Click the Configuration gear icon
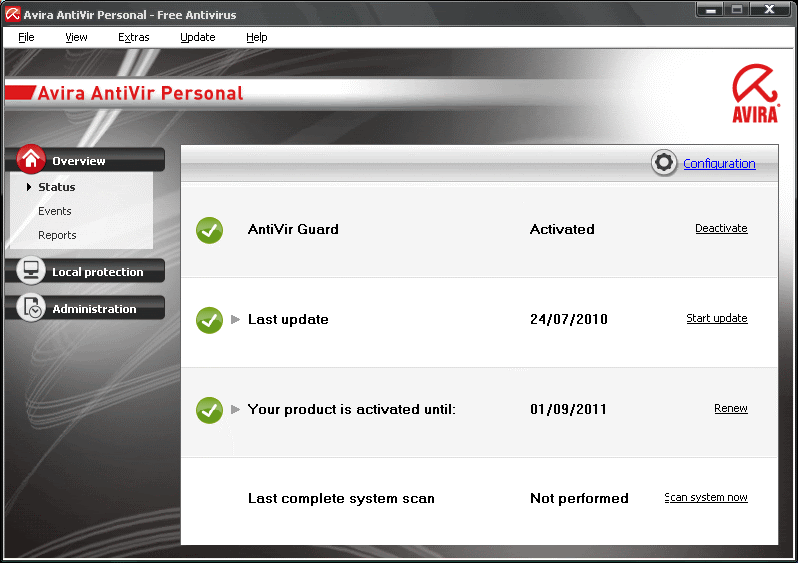This screenshot has height=563, width=798. point(664,163)
